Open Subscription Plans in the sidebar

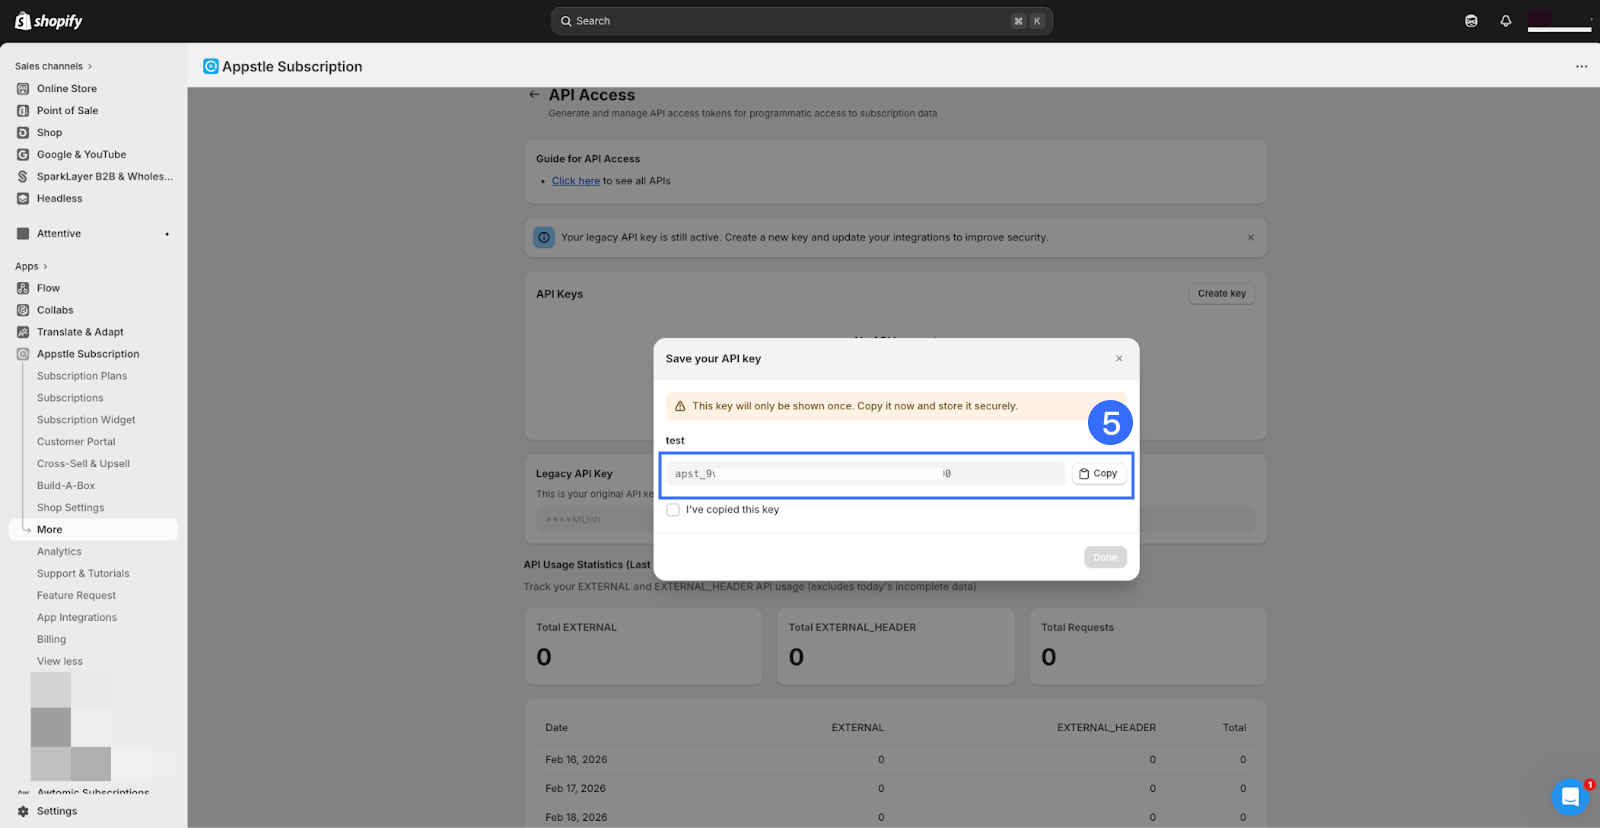click(x=82, y=376)
